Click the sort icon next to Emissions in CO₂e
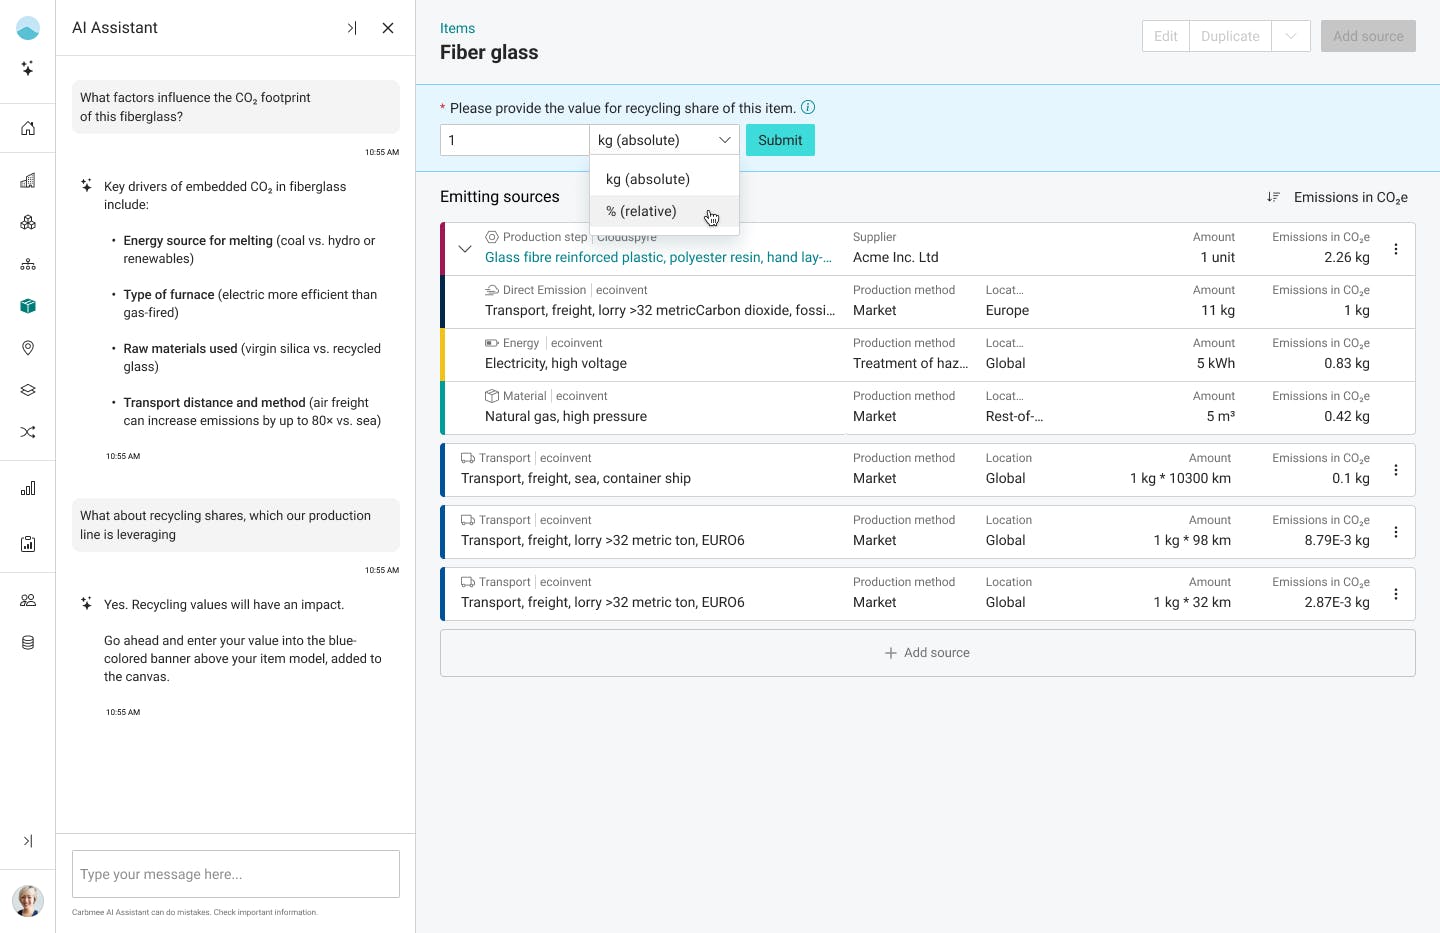Screen dimensions: 1440x933 [1273, 197]
